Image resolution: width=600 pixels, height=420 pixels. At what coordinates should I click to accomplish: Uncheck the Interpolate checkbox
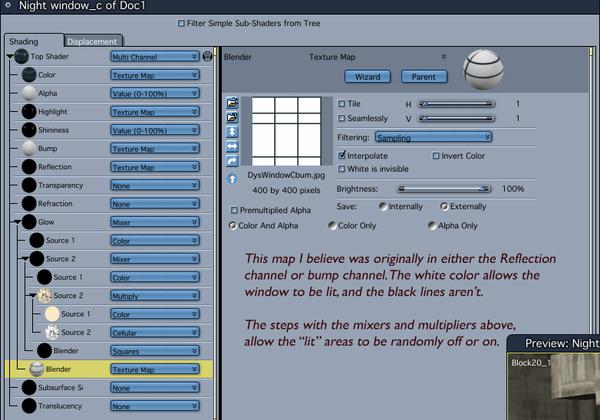[x=341, y=155]
